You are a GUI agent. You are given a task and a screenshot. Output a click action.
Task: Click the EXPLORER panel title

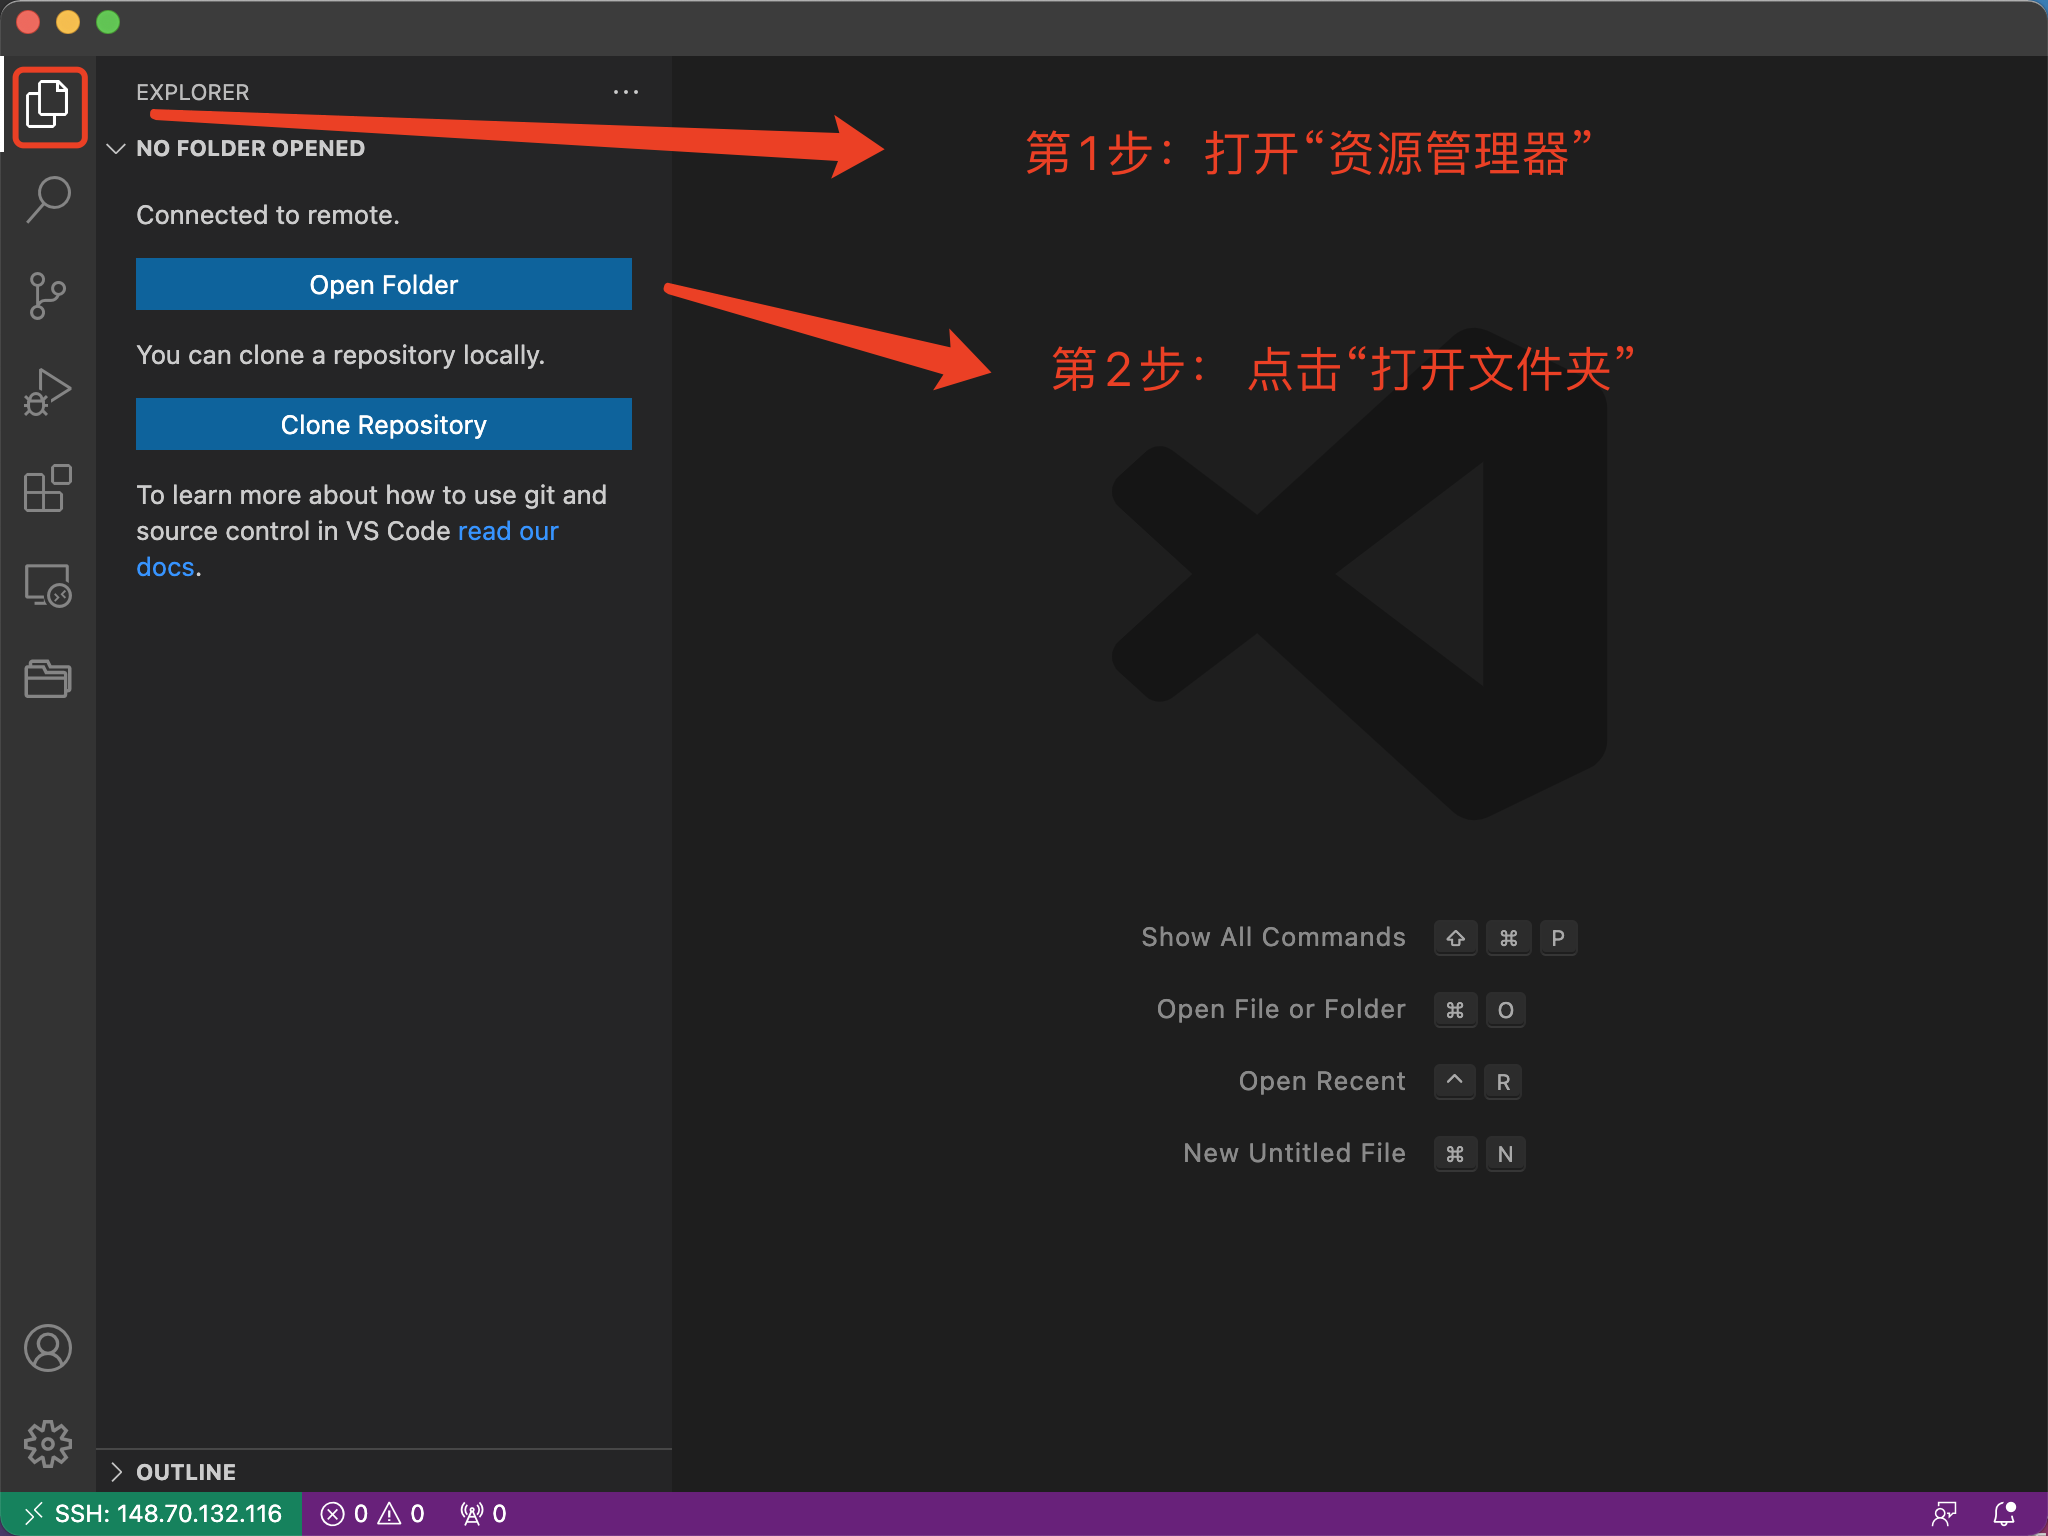193,92
